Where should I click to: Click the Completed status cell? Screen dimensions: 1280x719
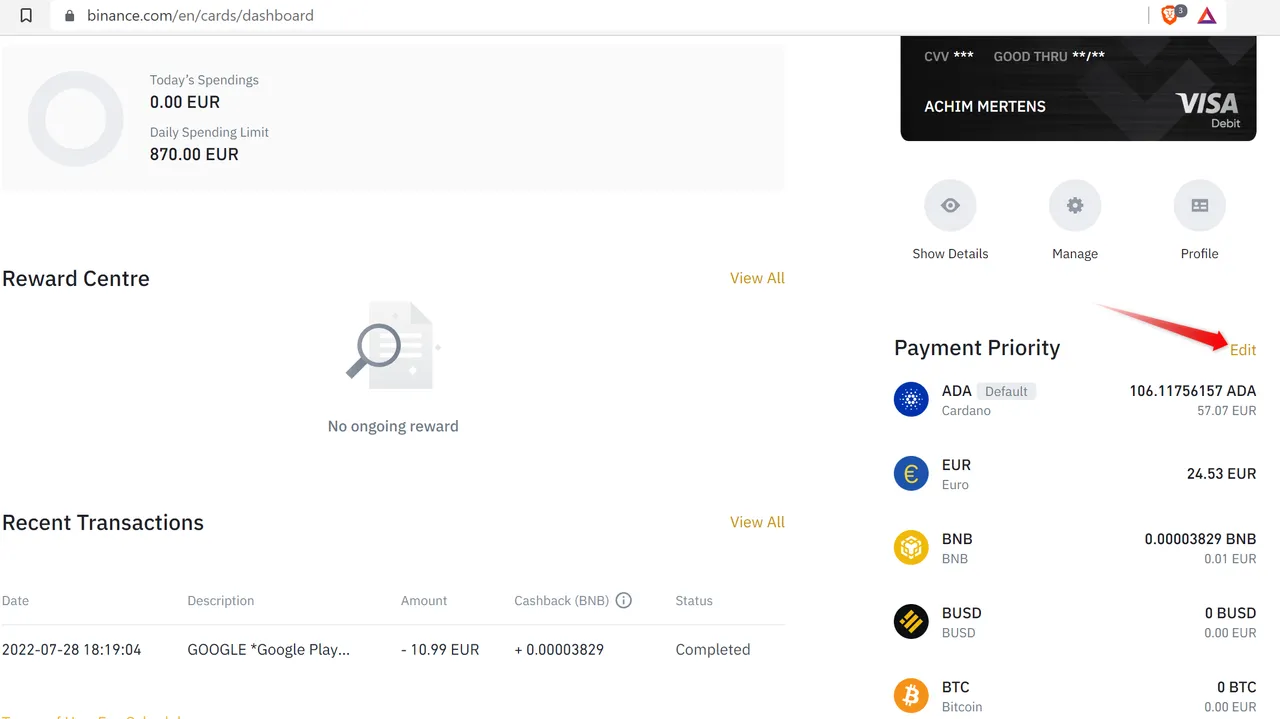713,650
